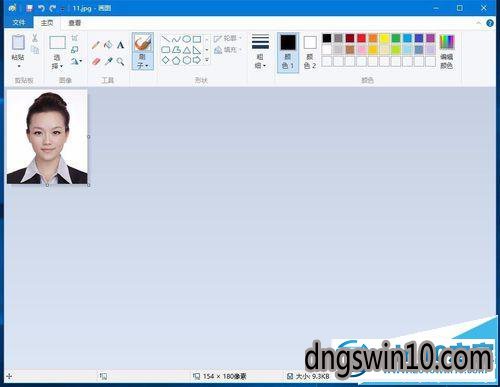Collapse the ribbon with the chevron button
The height and width of the screenshot is (387, 500).
(x=479, y=23)
